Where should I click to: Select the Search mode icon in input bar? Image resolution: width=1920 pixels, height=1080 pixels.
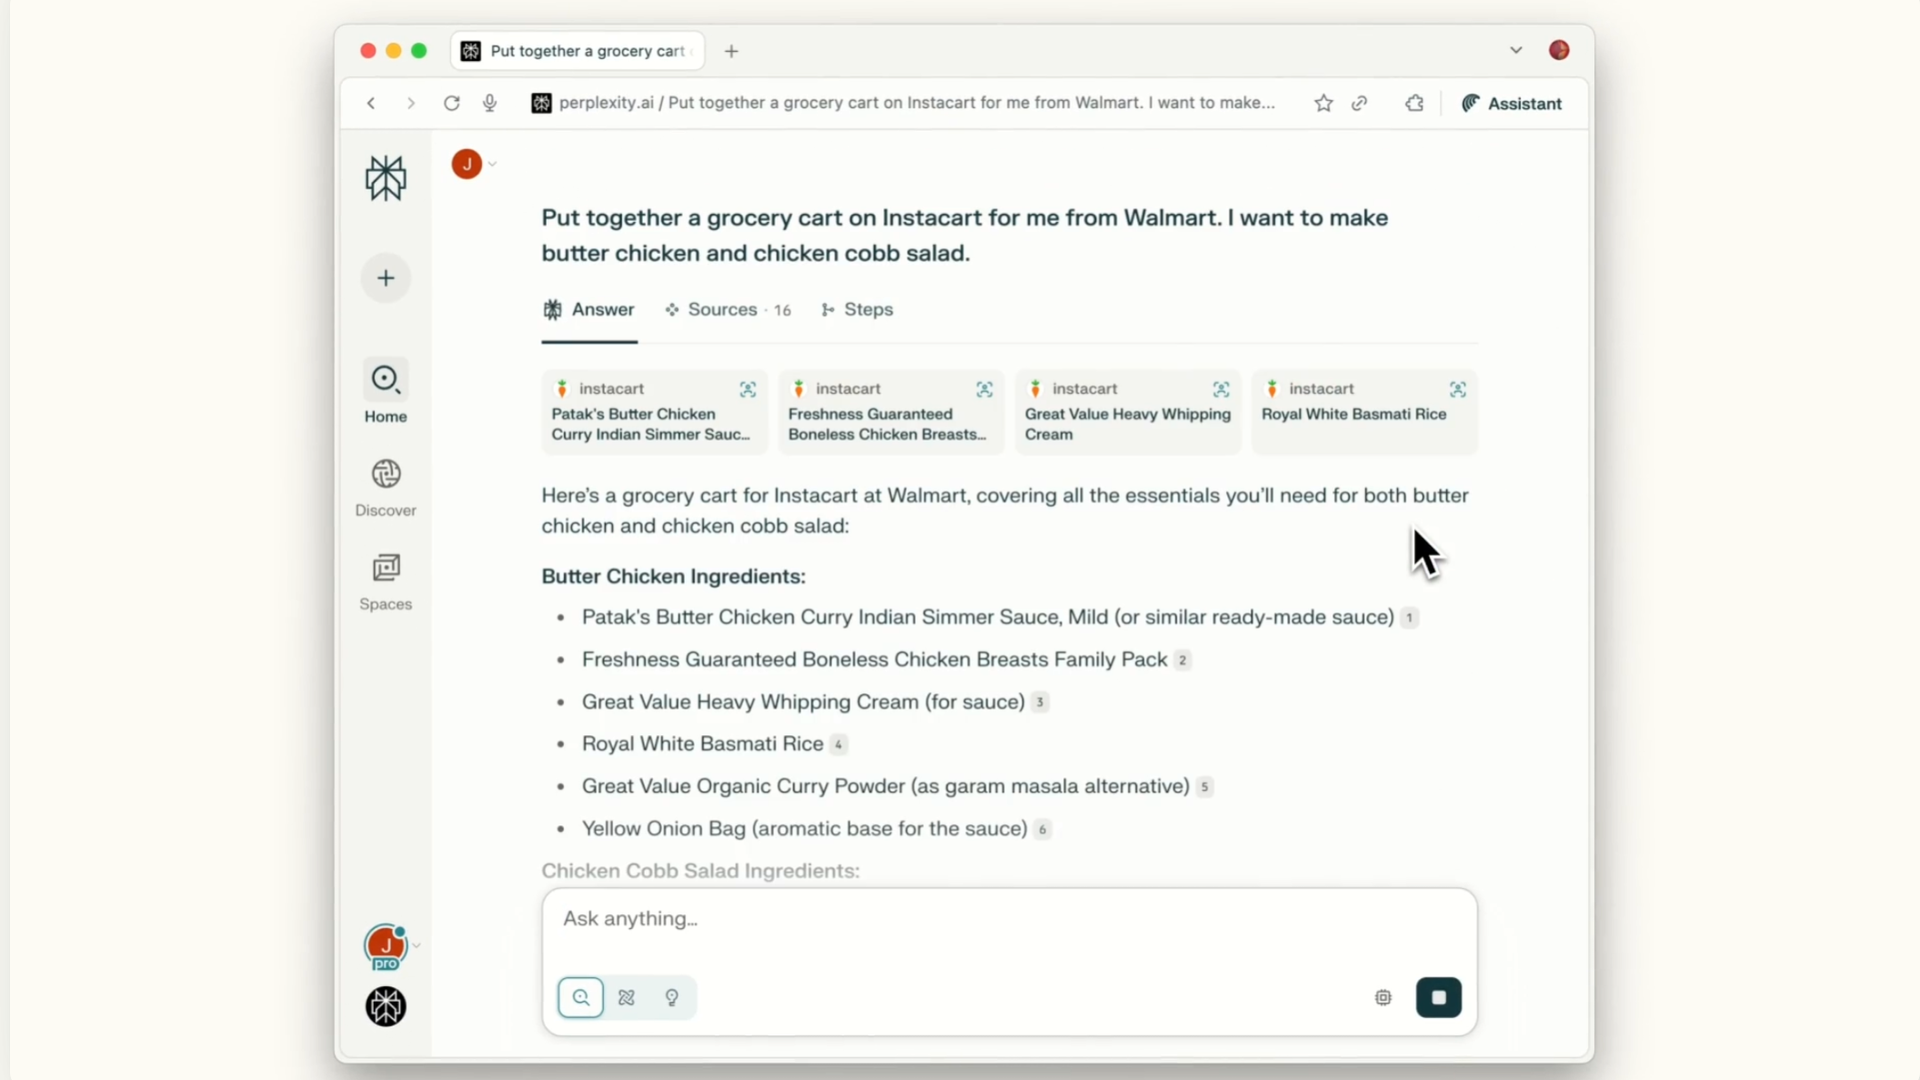pos(581,997)
